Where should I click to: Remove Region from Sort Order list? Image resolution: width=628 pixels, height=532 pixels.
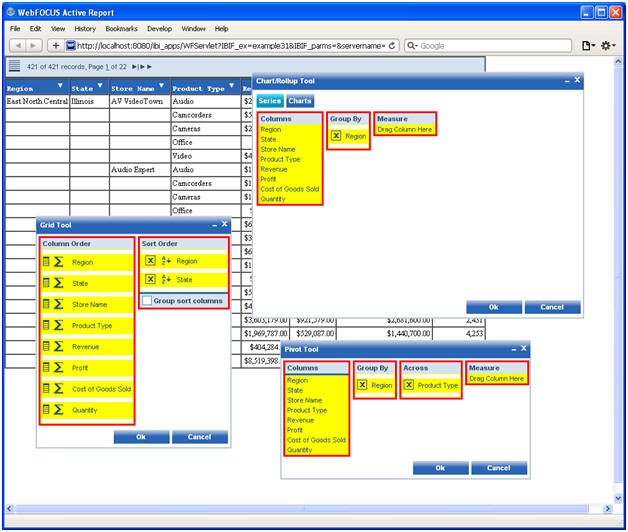(150, 261)
